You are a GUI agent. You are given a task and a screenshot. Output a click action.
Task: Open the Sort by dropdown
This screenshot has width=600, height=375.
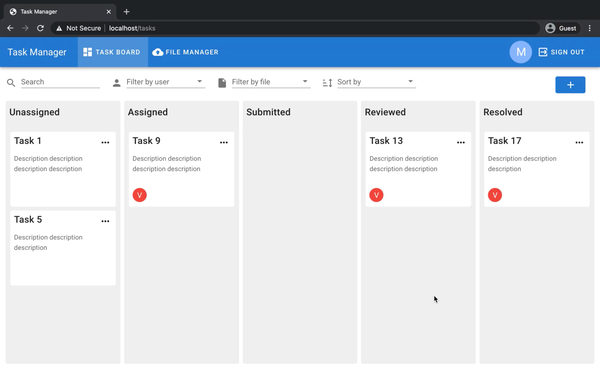tap(377, 82)
